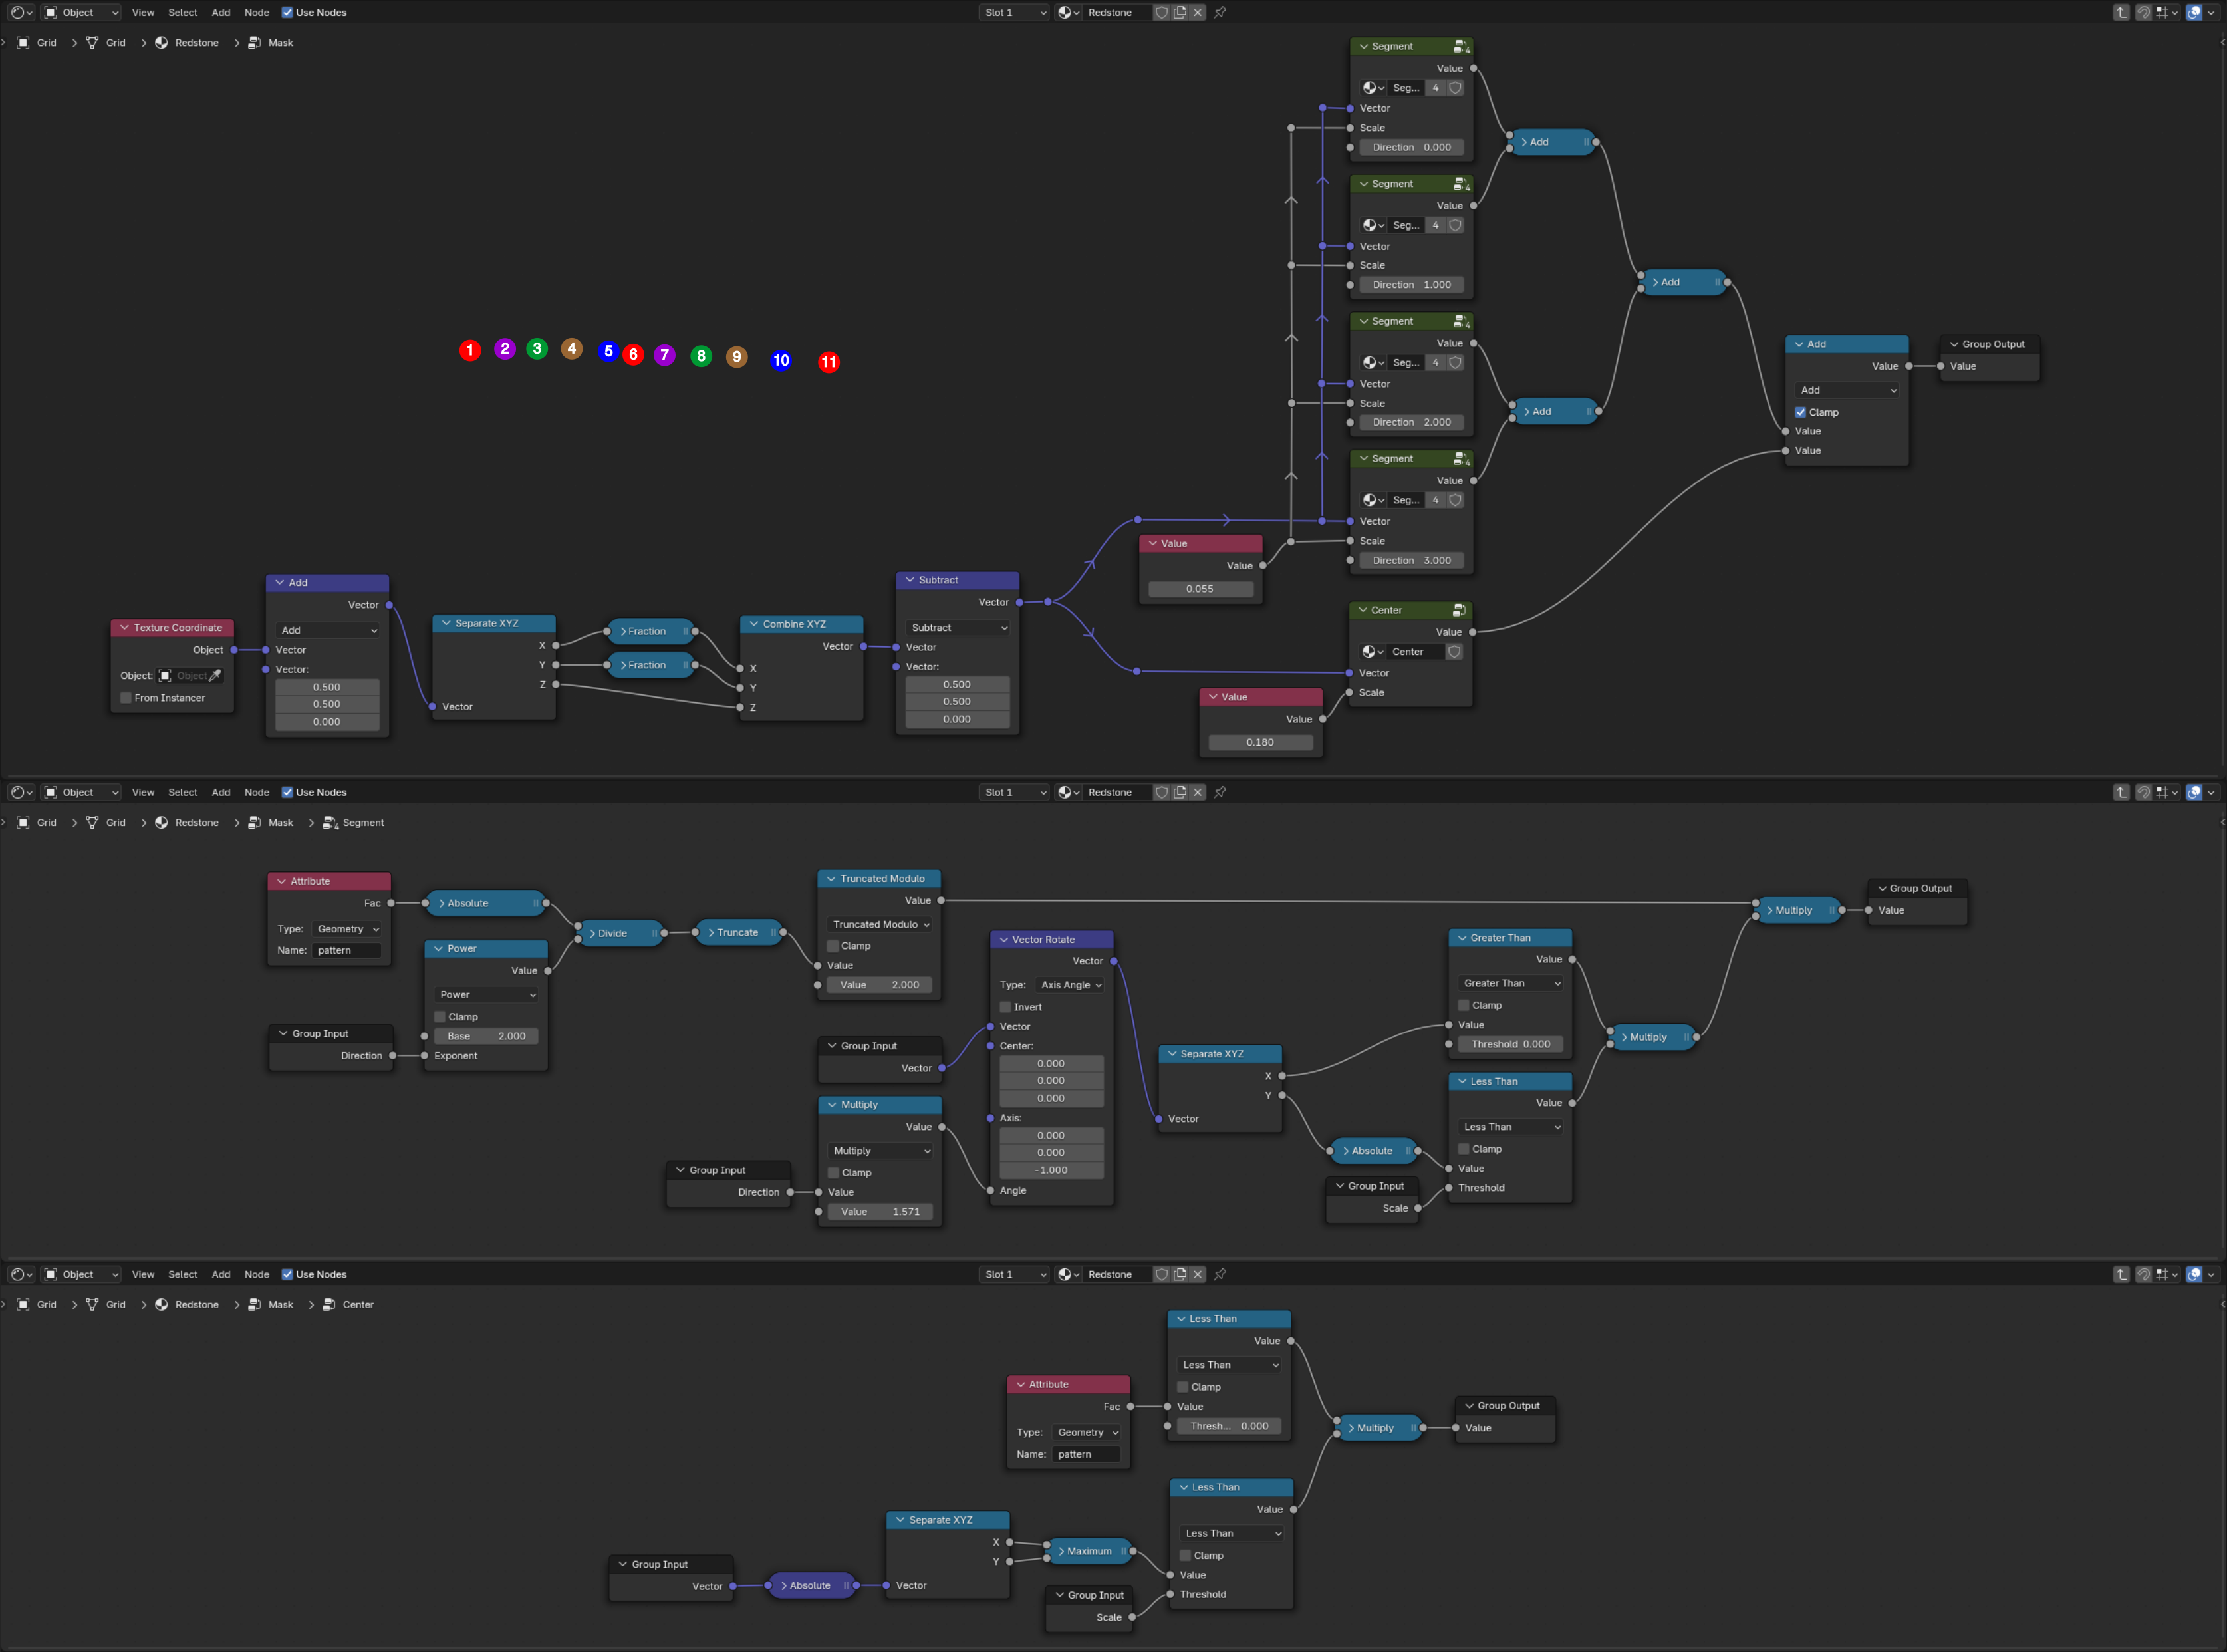2227x1652 pixels.
Task: Adjust the 0.055 Value node field
Action: point(1200,589)
